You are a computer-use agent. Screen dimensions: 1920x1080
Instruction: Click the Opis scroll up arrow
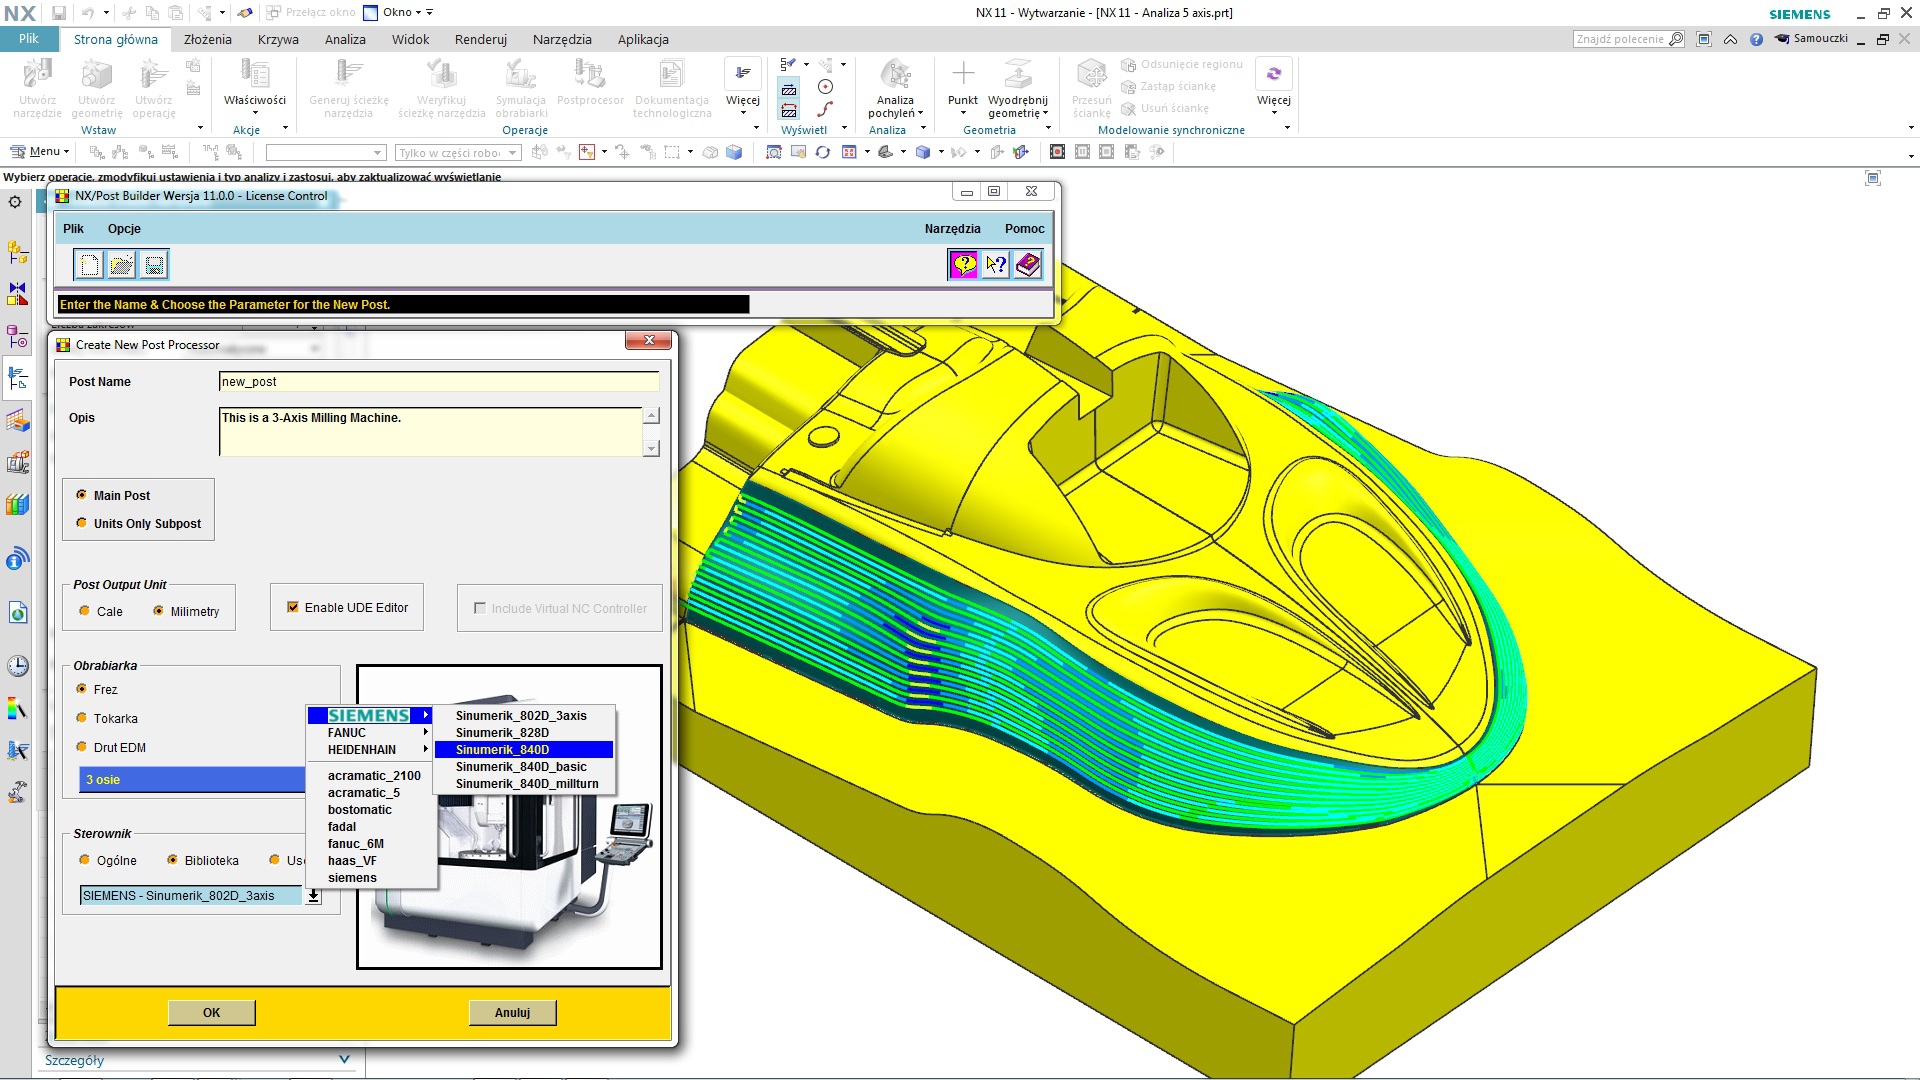pyautogui.click(x=652, y=416)
